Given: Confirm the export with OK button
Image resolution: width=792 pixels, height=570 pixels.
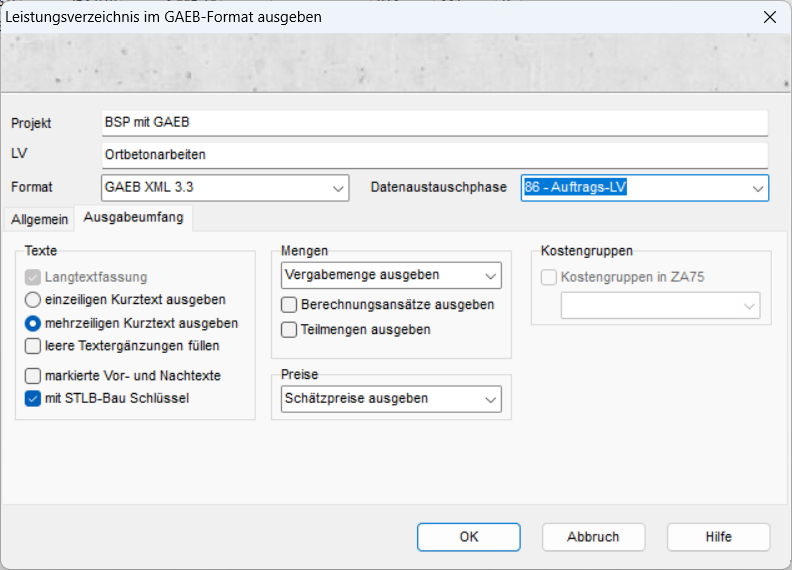Looking at the screenshot, I should 468,537.
